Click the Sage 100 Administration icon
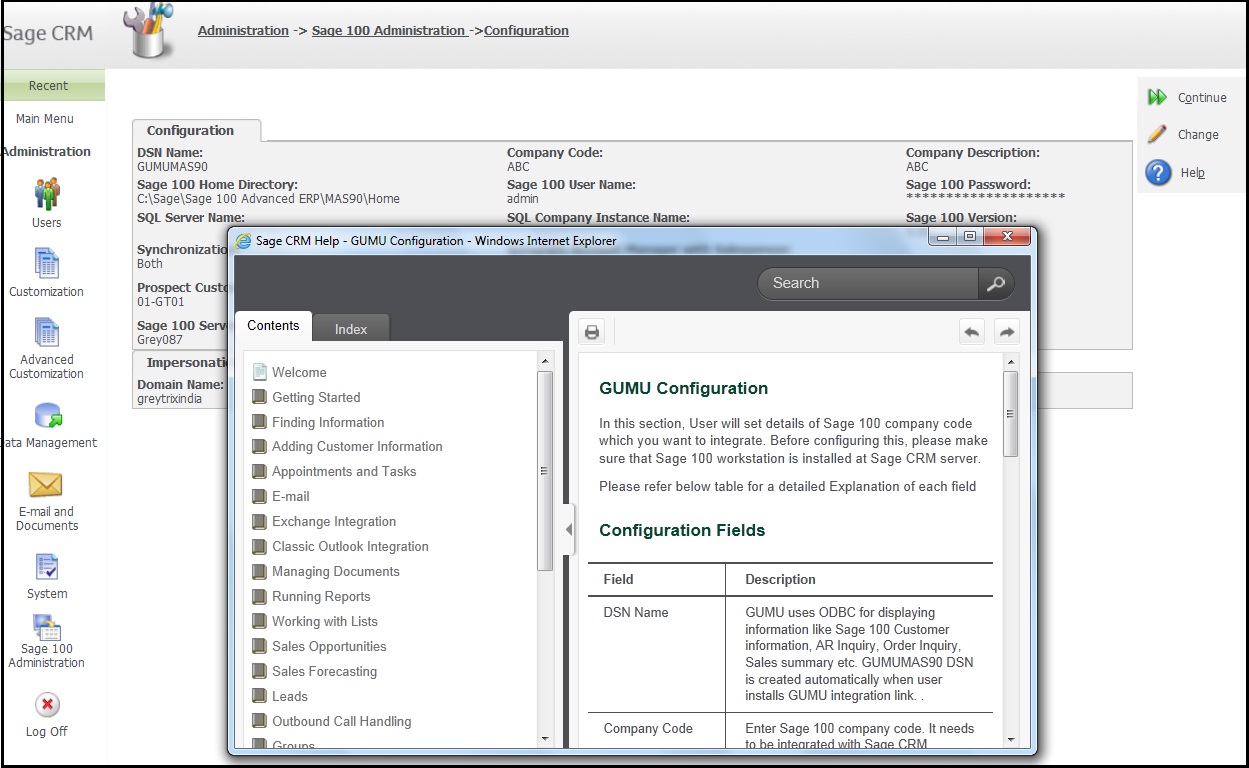The image size is (1249, 768). click(46, 628)
